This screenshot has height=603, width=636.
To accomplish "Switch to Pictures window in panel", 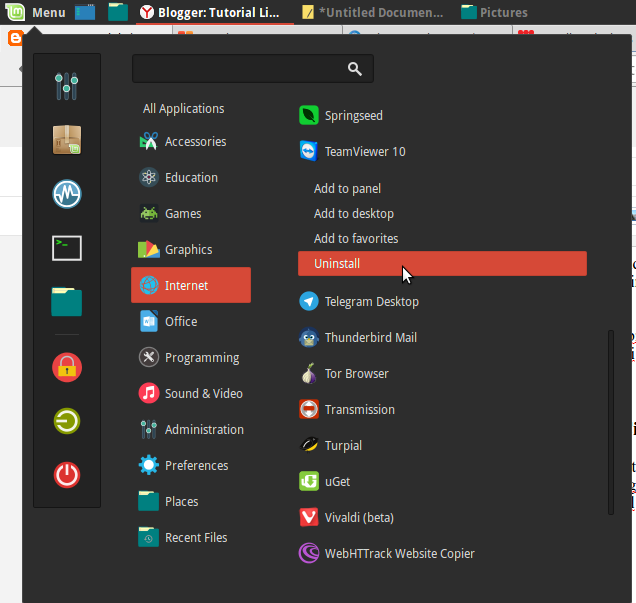I will [x=494, y=12].
